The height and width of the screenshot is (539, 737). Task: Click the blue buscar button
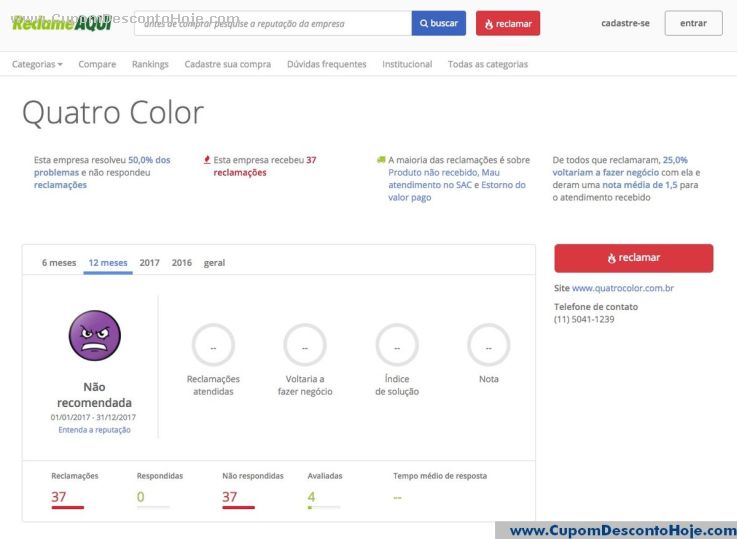439,23
